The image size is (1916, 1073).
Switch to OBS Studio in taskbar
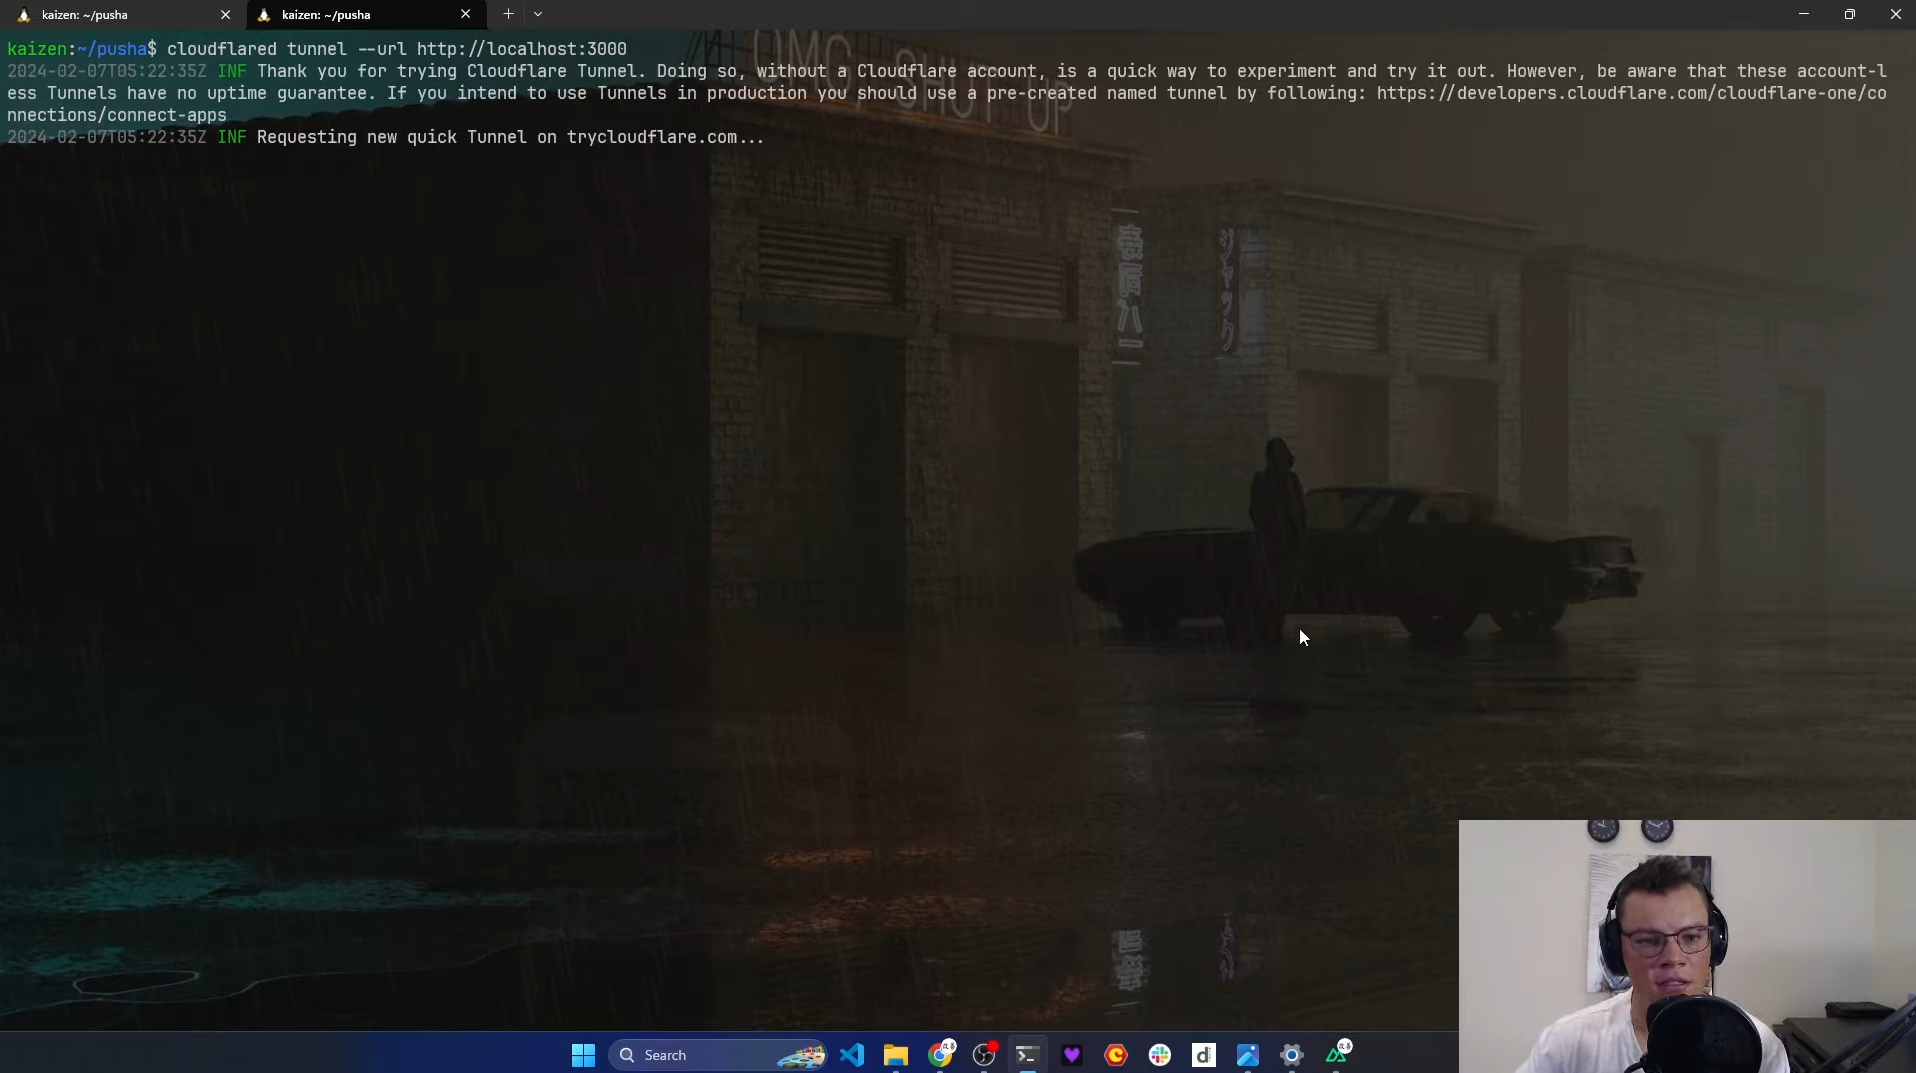984,1055
